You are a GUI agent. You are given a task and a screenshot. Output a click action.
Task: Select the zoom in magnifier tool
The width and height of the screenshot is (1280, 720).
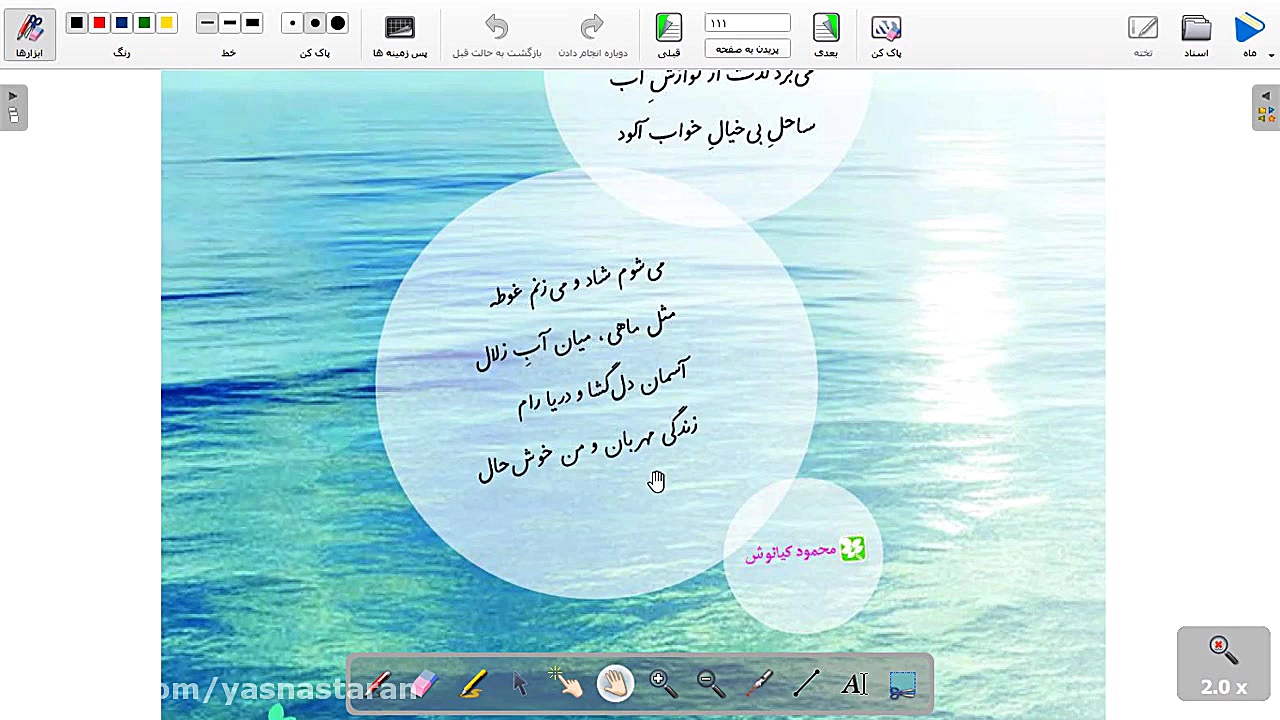point(662,684)
